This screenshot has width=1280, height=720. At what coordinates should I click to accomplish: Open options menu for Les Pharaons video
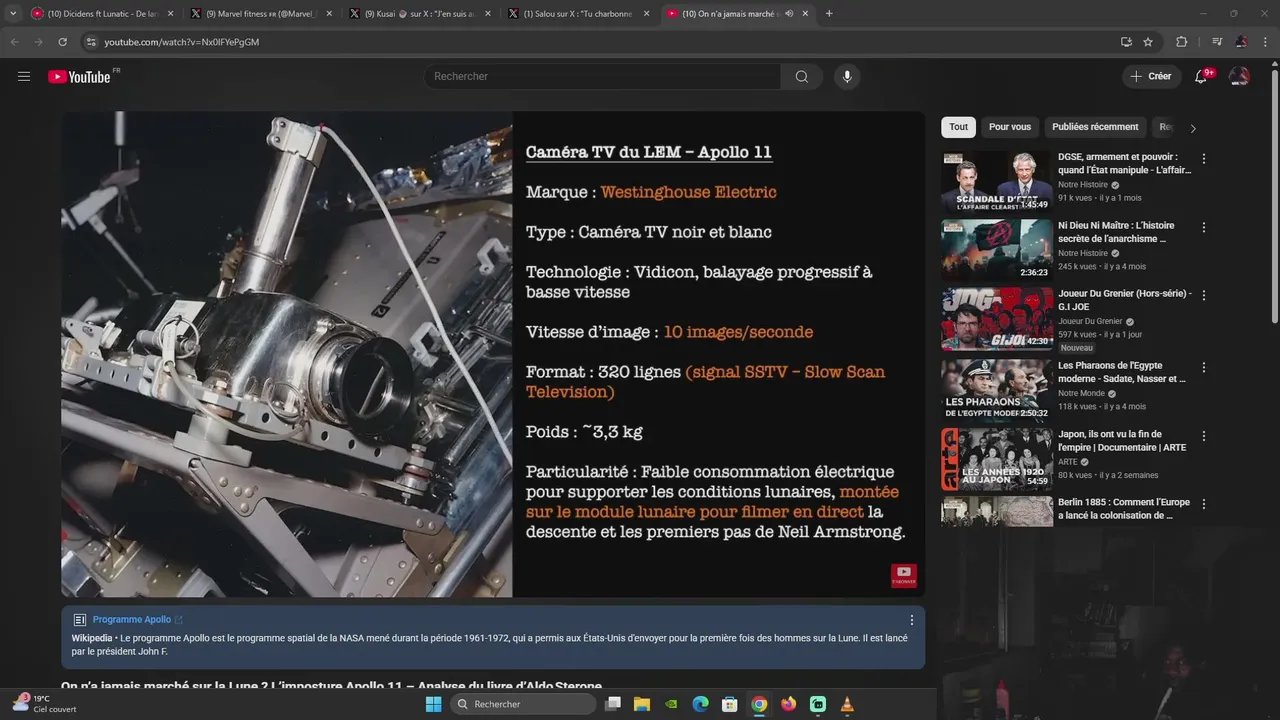coord(1204,367)
